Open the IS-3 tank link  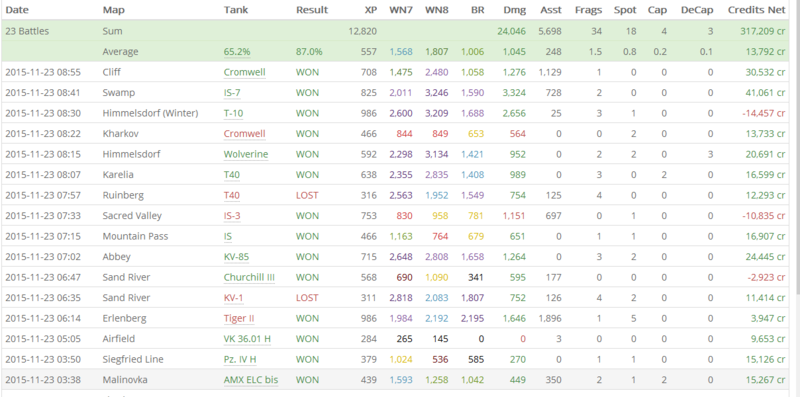[232, 216]
